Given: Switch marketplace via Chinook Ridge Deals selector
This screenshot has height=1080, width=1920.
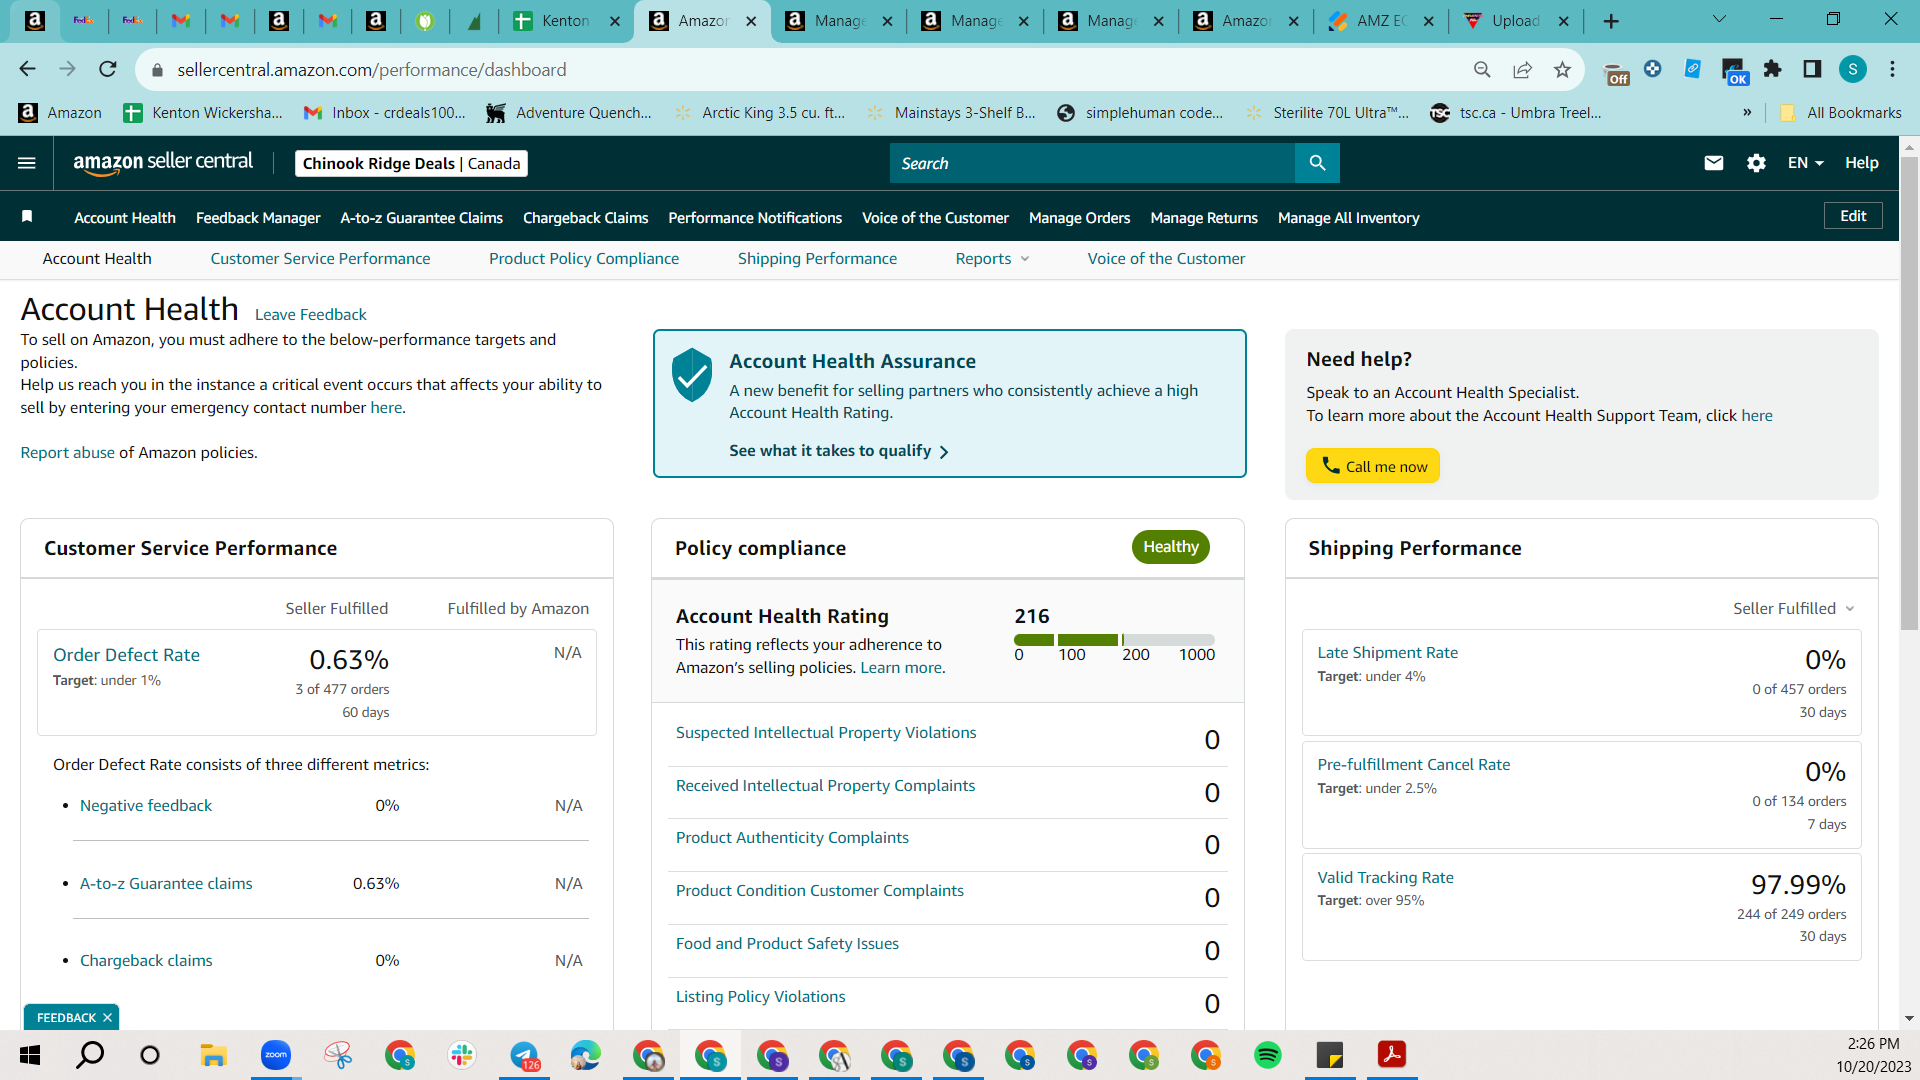Looking at the screenshot, I should [x=411, y=163].
